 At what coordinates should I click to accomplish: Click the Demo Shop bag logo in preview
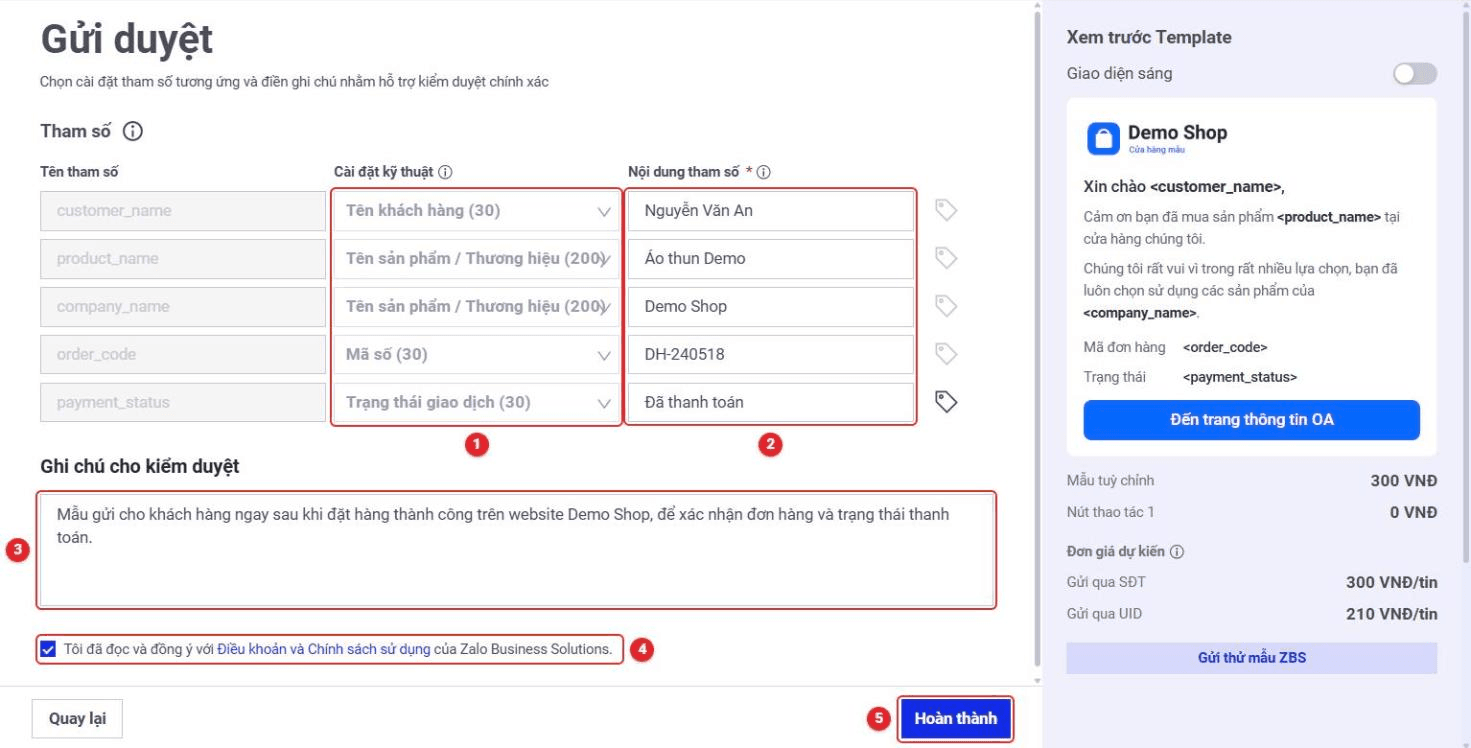[1103, 139]
